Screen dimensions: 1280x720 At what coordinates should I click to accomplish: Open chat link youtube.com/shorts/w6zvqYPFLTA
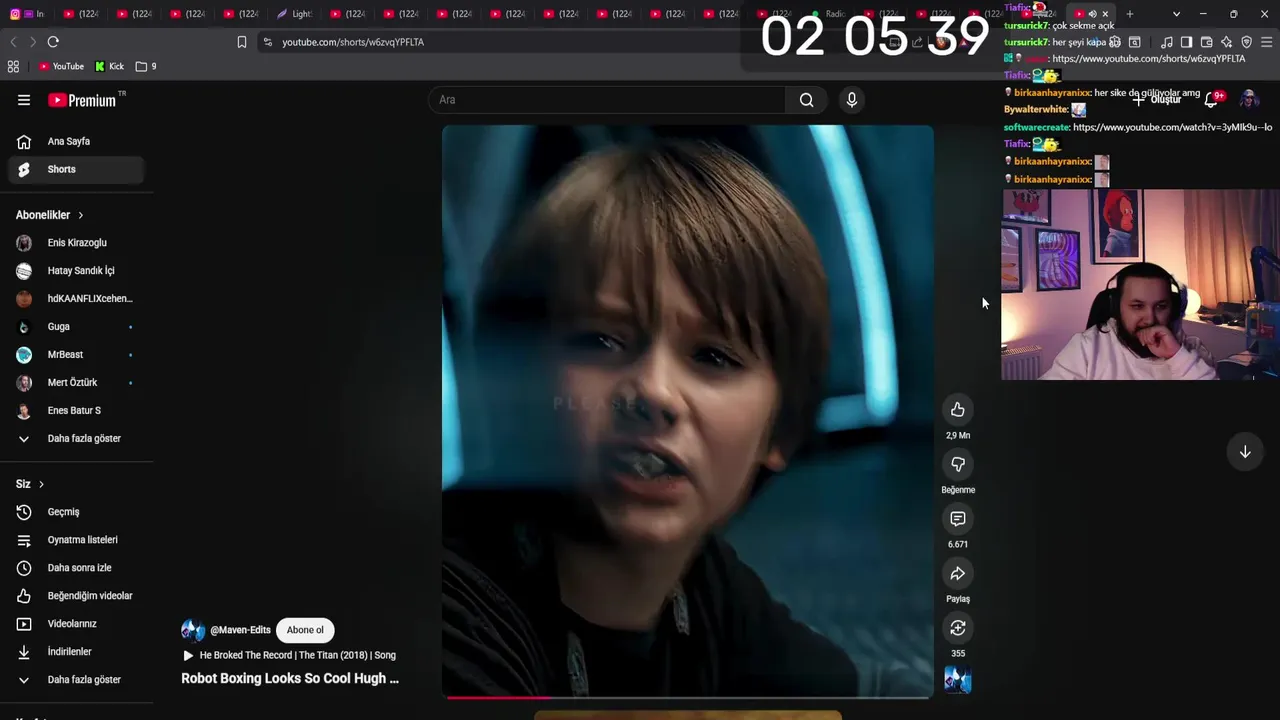pyautogui.click(x=1149, y=59)
